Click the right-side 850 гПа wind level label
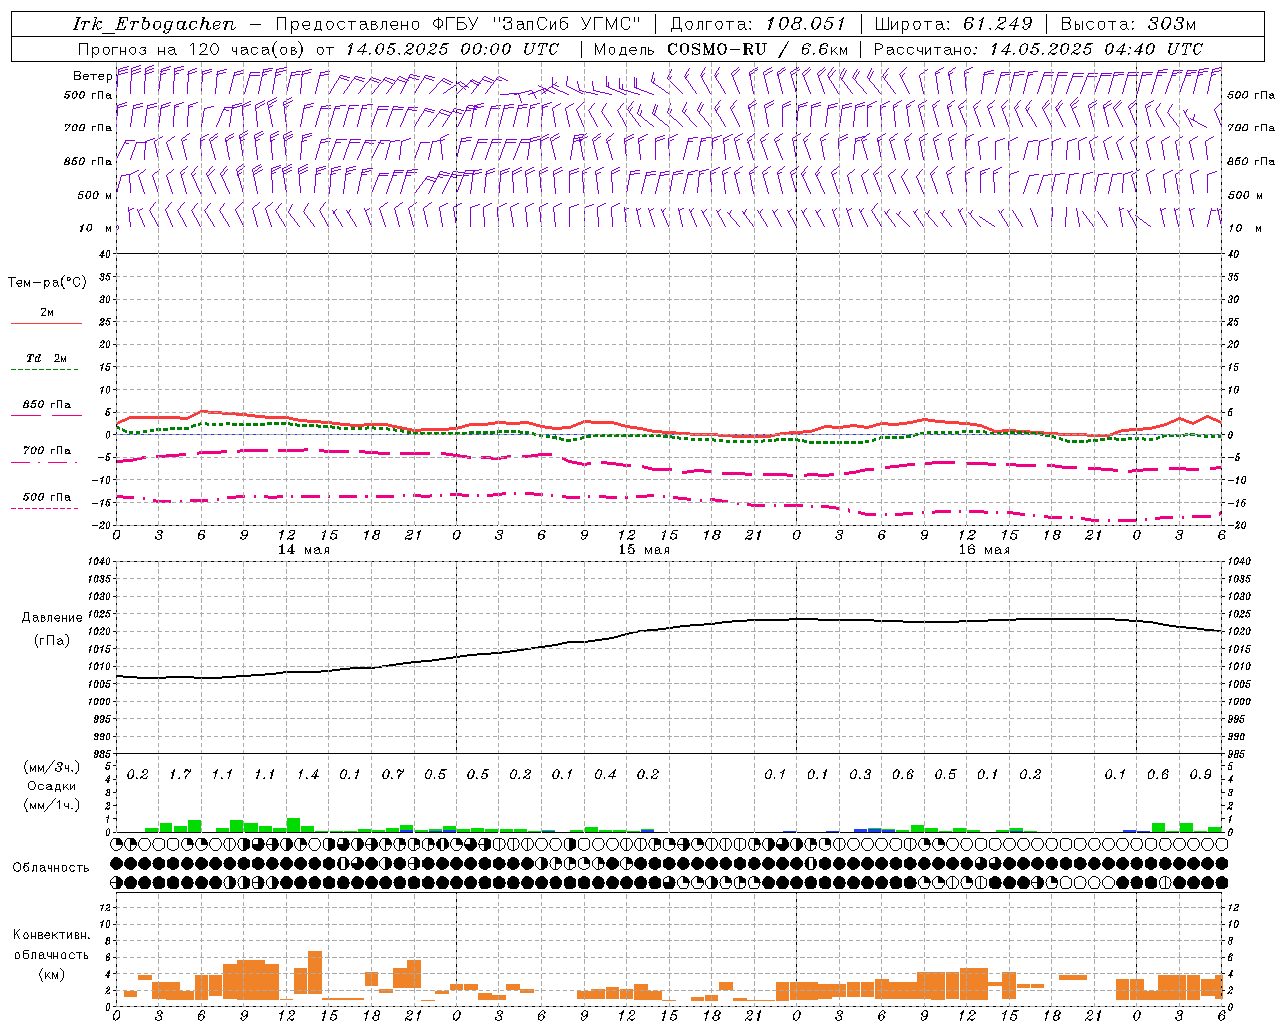 pos(1251,162)
